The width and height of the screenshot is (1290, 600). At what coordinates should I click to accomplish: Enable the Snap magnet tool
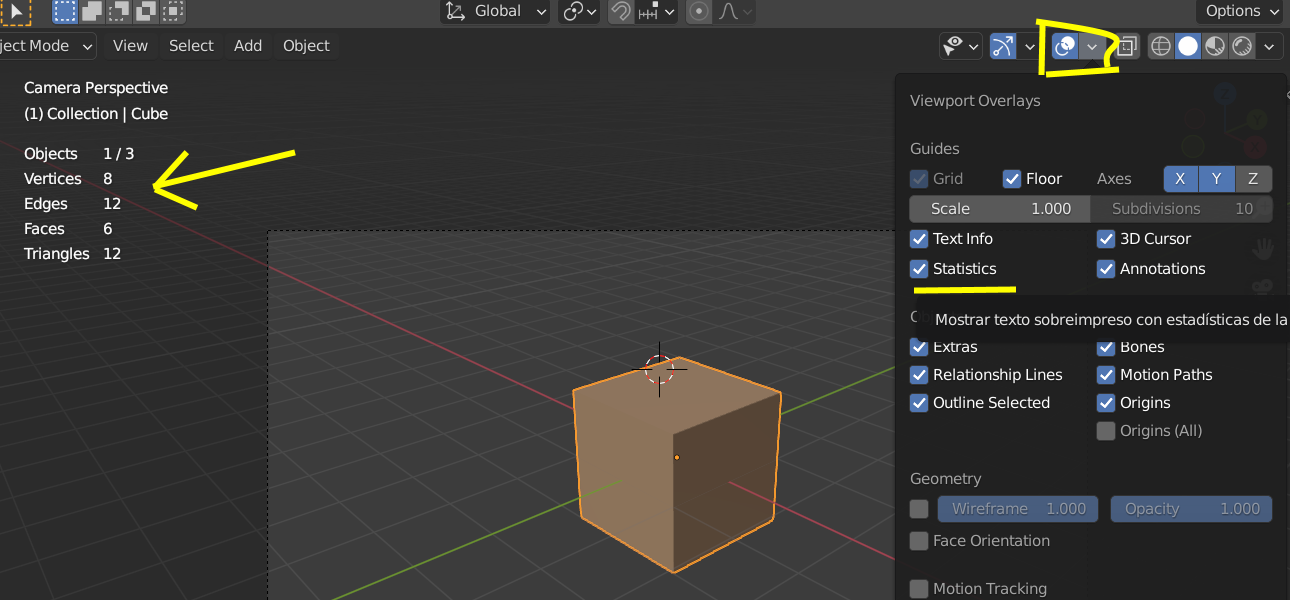[621, 11]
